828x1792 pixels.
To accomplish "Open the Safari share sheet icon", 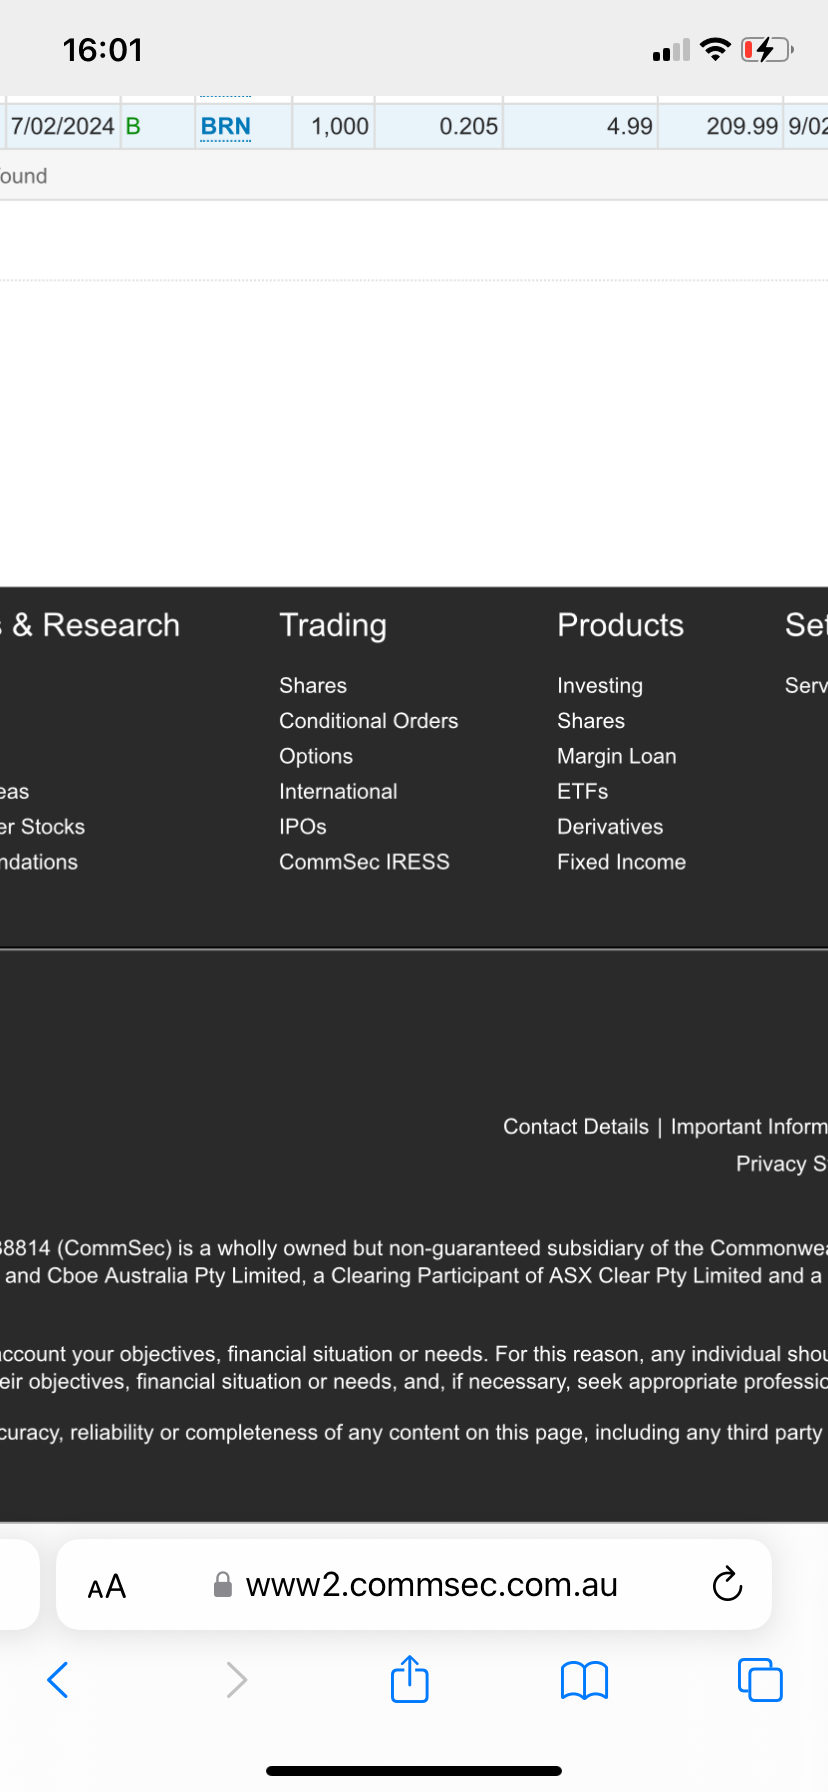I will (410, 1678).
